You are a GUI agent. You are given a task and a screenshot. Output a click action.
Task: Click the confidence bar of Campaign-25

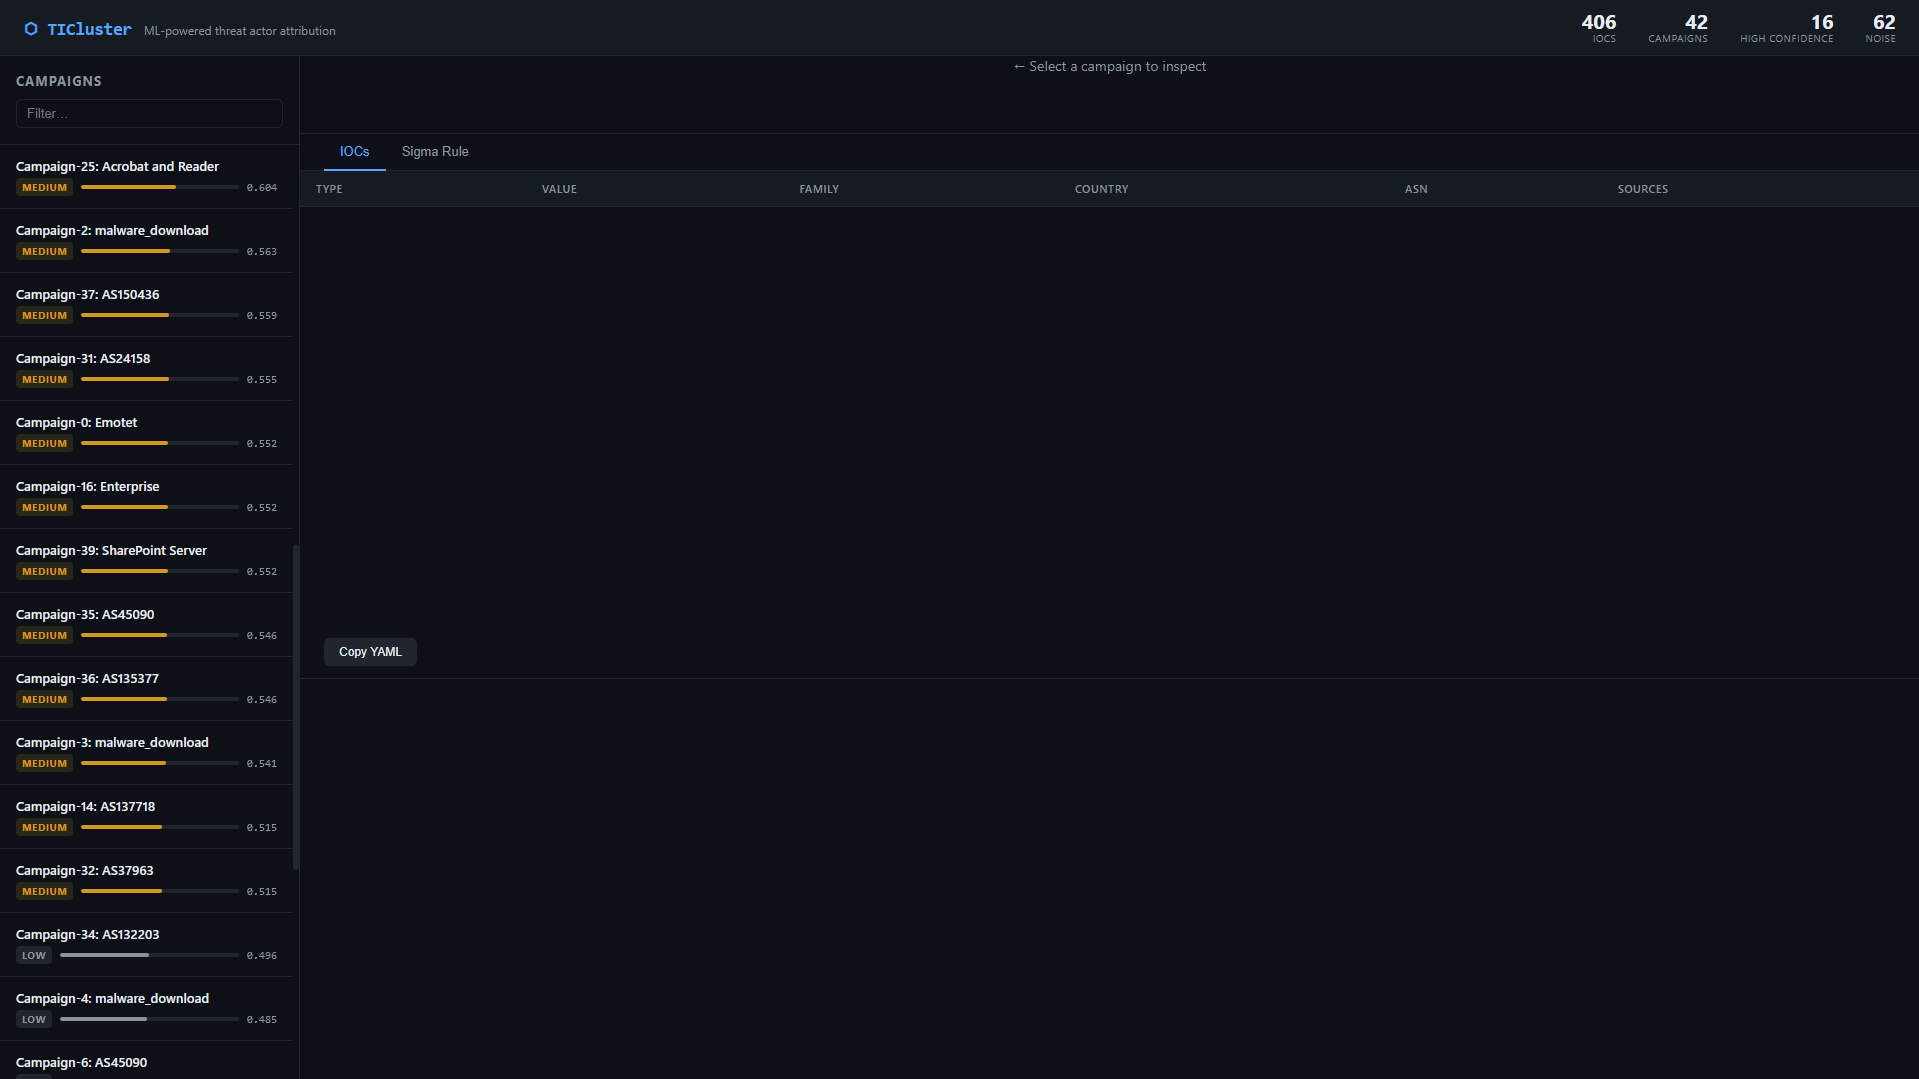pos(160,187)
